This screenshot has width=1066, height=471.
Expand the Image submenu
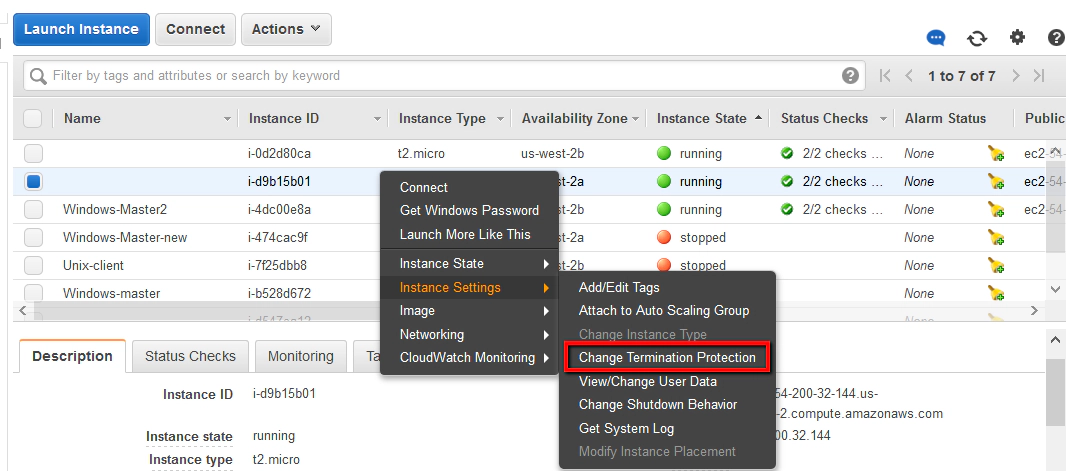click(x=469, y=311)
